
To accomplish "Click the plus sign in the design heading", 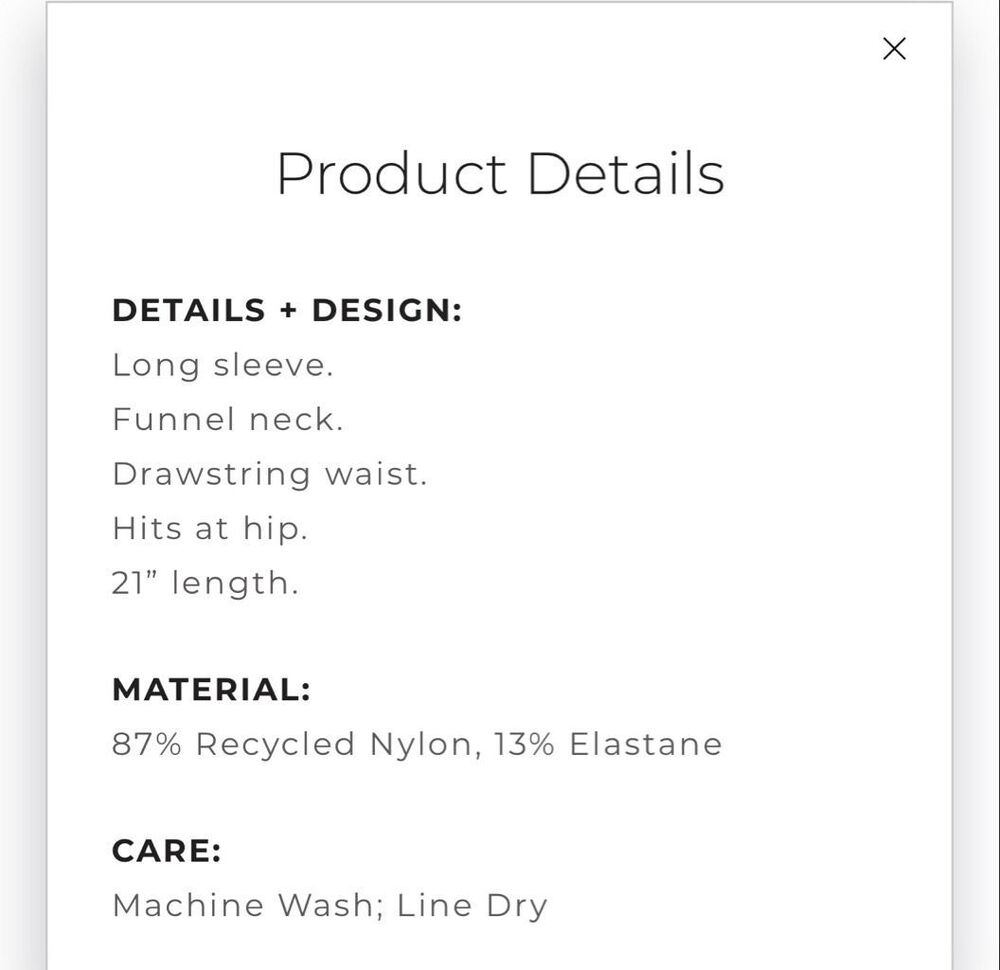I will 288,311.
